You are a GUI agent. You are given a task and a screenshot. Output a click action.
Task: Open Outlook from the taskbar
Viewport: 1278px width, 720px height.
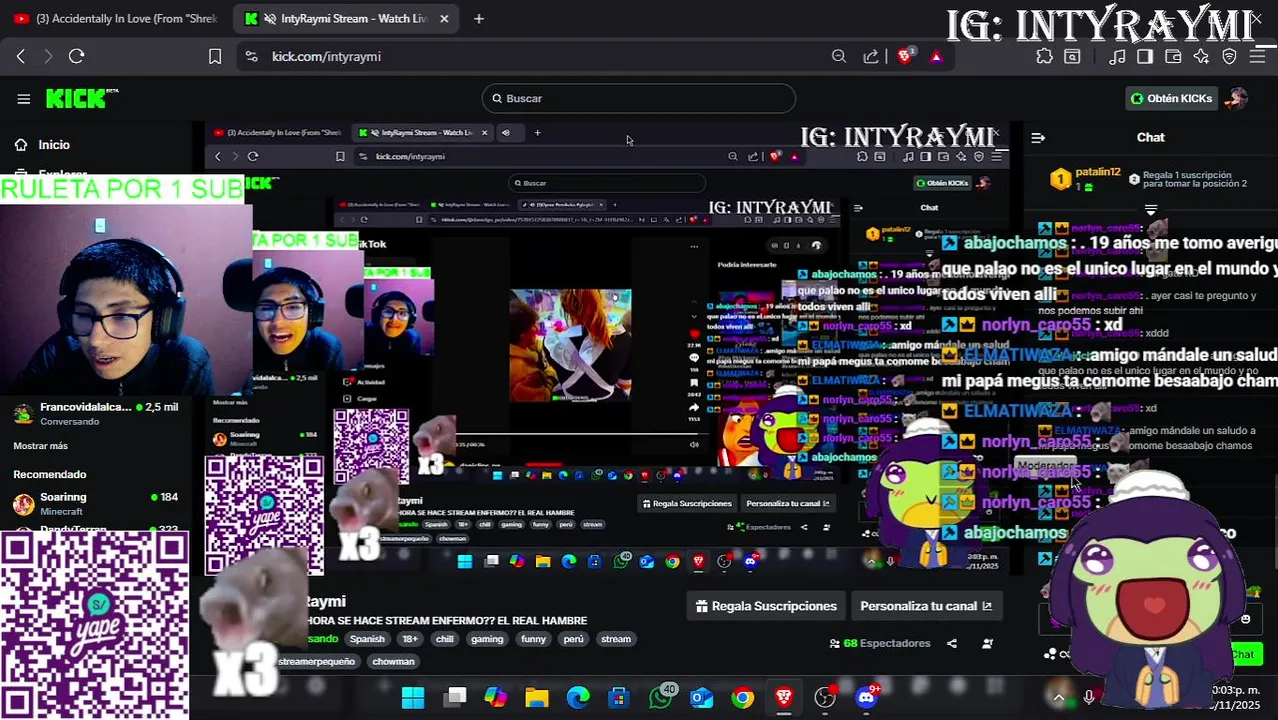(x=702, y=697)
